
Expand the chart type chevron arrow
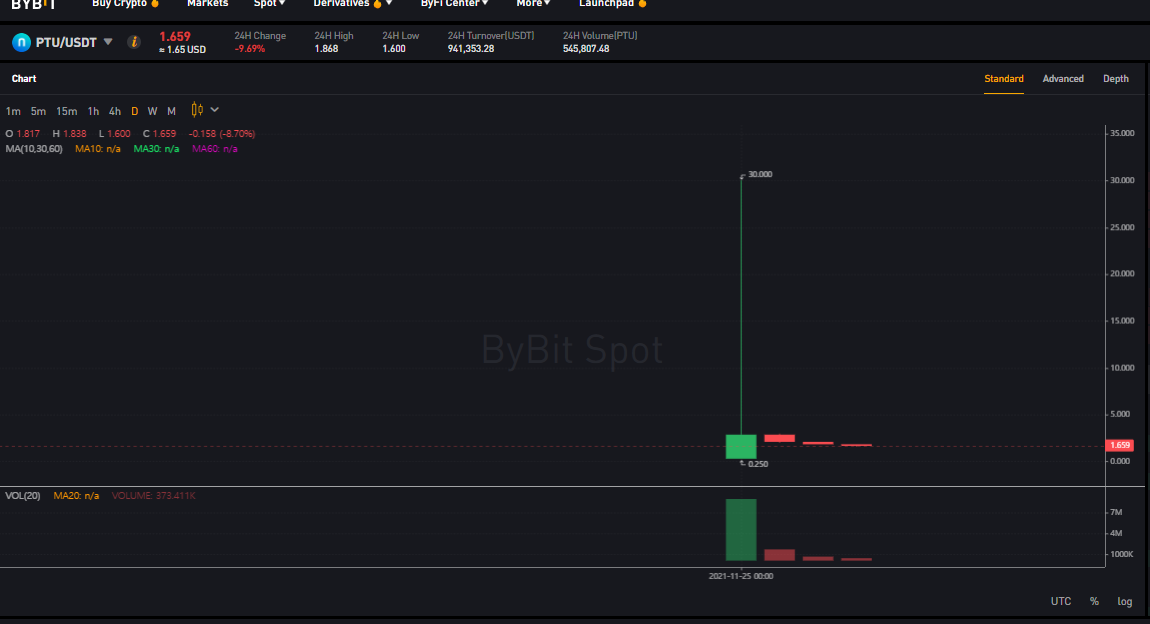pyautogui.click(x=214, y=110)
